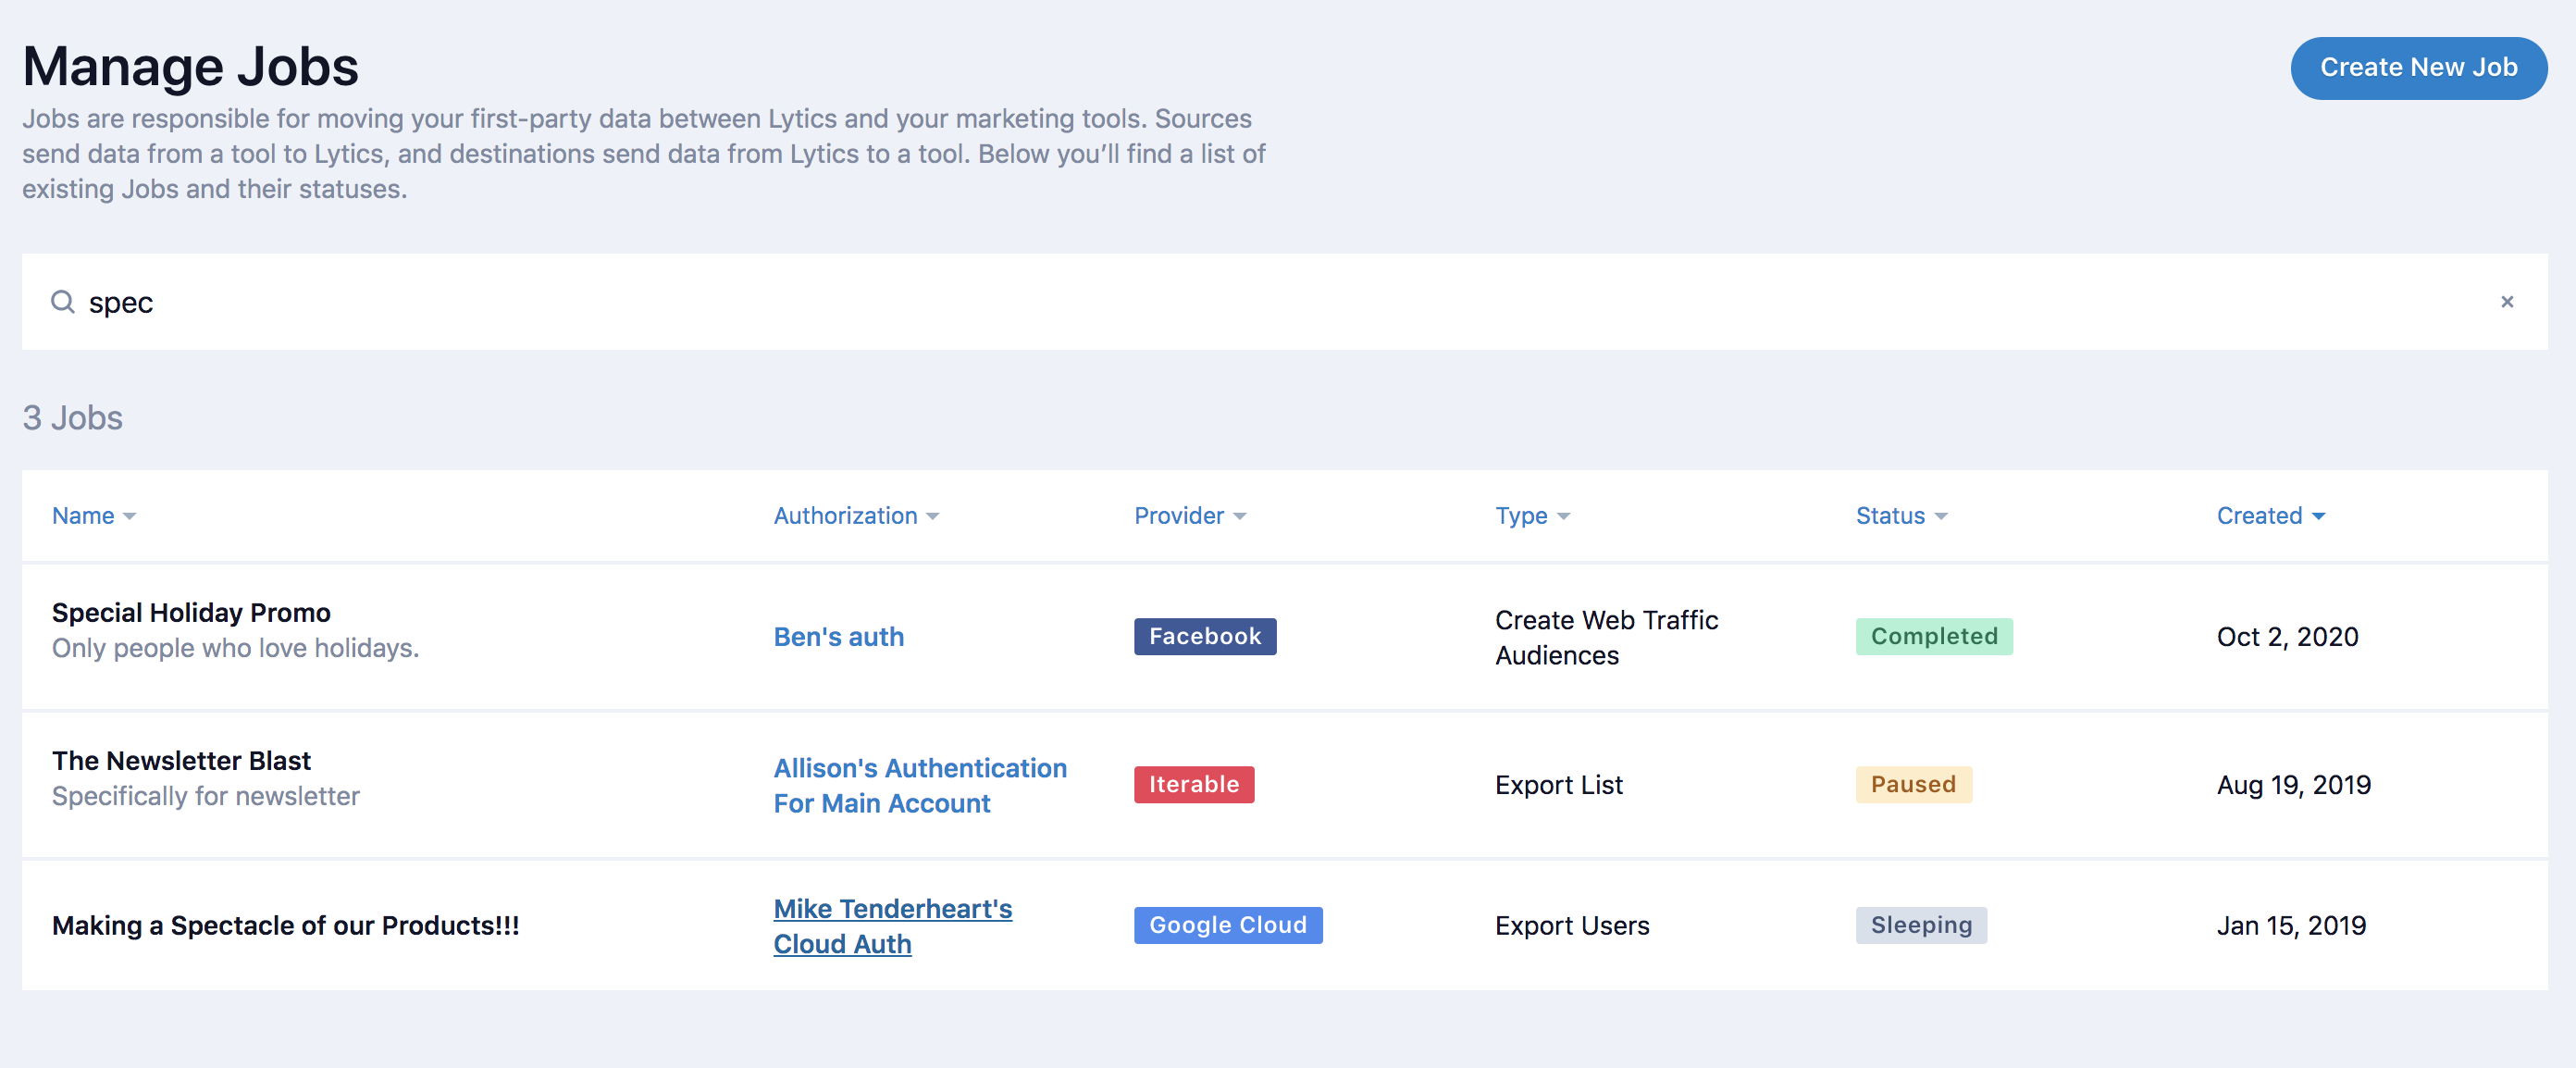Clear the search field with X
This screenshot has width=2576, height=1068.
(2506, 302)
